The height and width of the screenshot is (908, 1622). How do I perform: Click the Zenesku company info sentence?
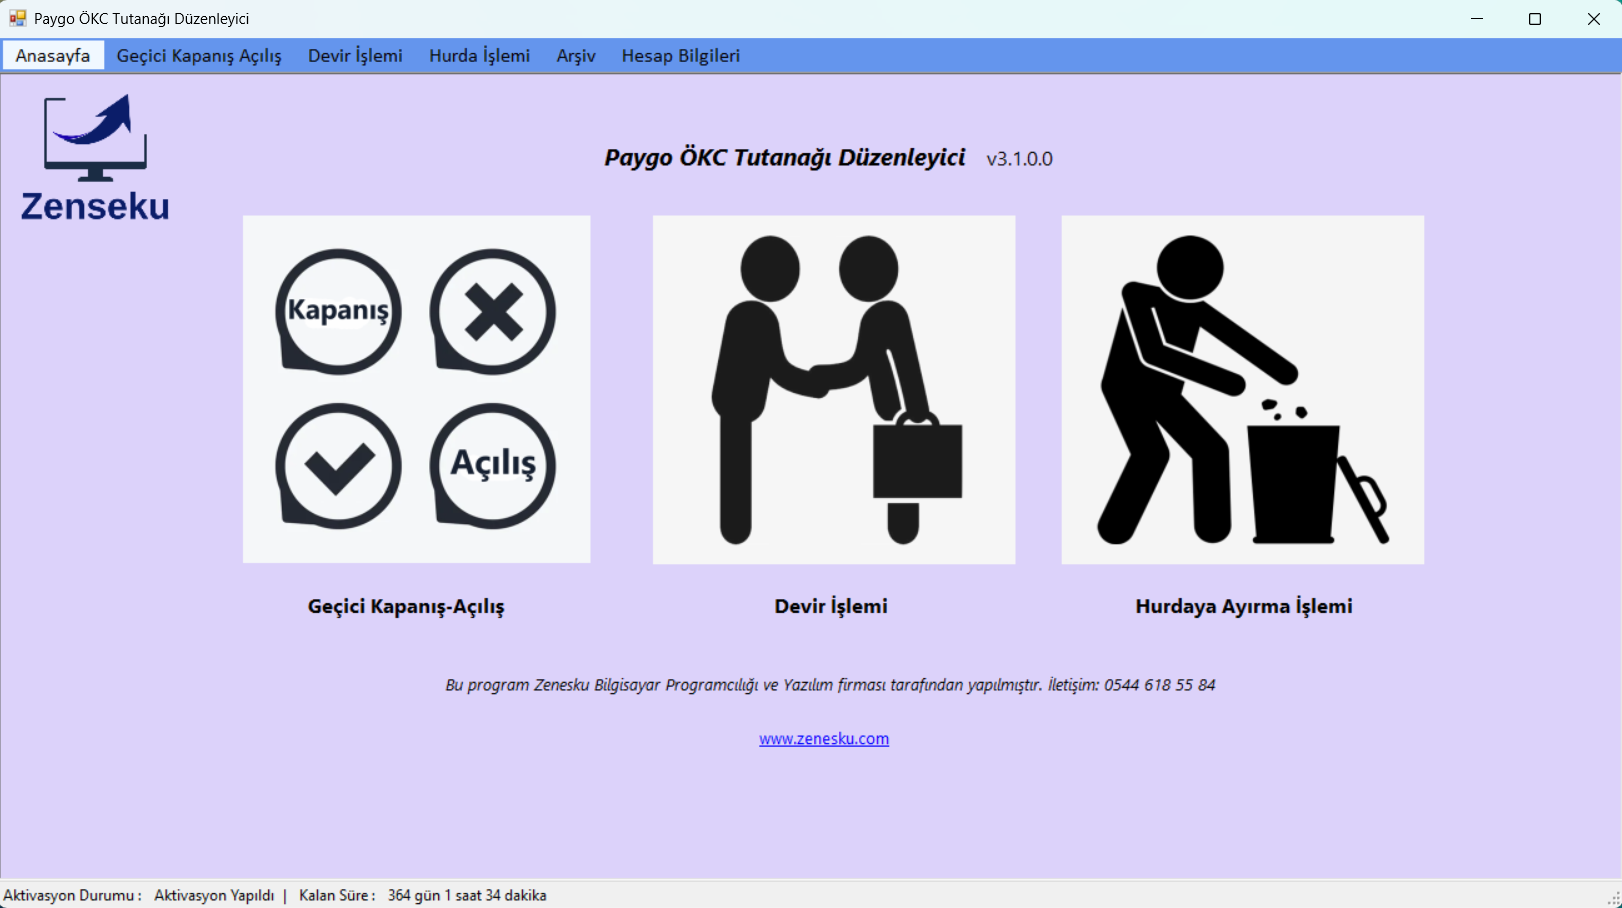(x=830, y=685)
